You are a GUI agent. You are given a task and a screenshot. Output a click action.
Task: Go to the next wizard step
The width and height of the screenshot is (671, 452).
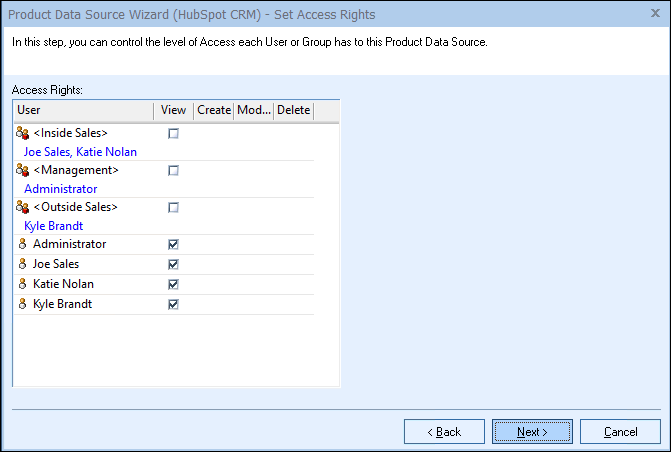532,432
